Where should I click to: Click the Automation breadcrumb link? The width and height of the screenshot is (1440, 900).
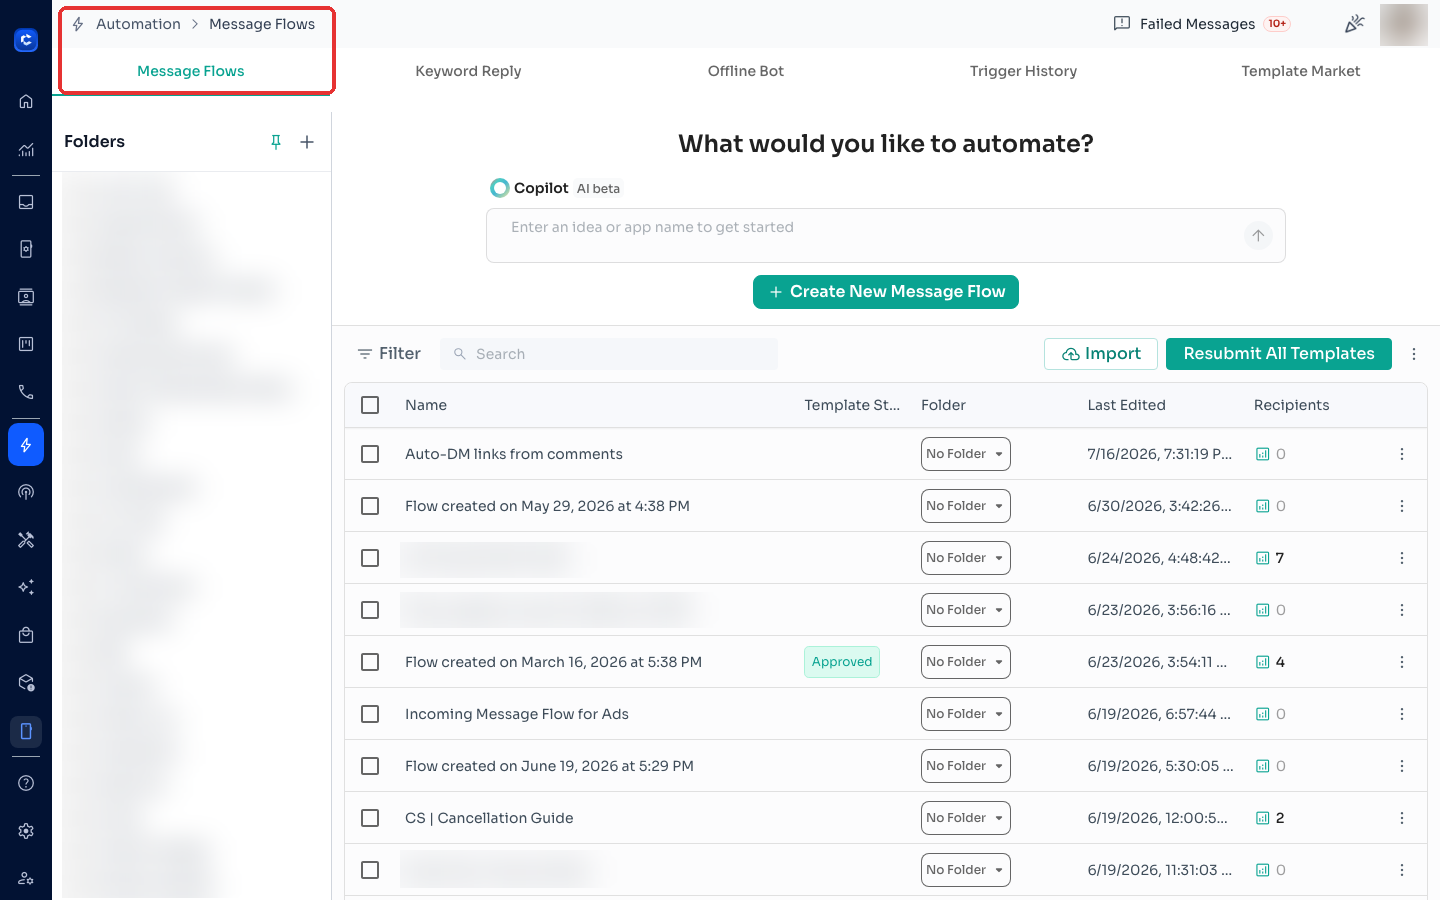[138, 24]
